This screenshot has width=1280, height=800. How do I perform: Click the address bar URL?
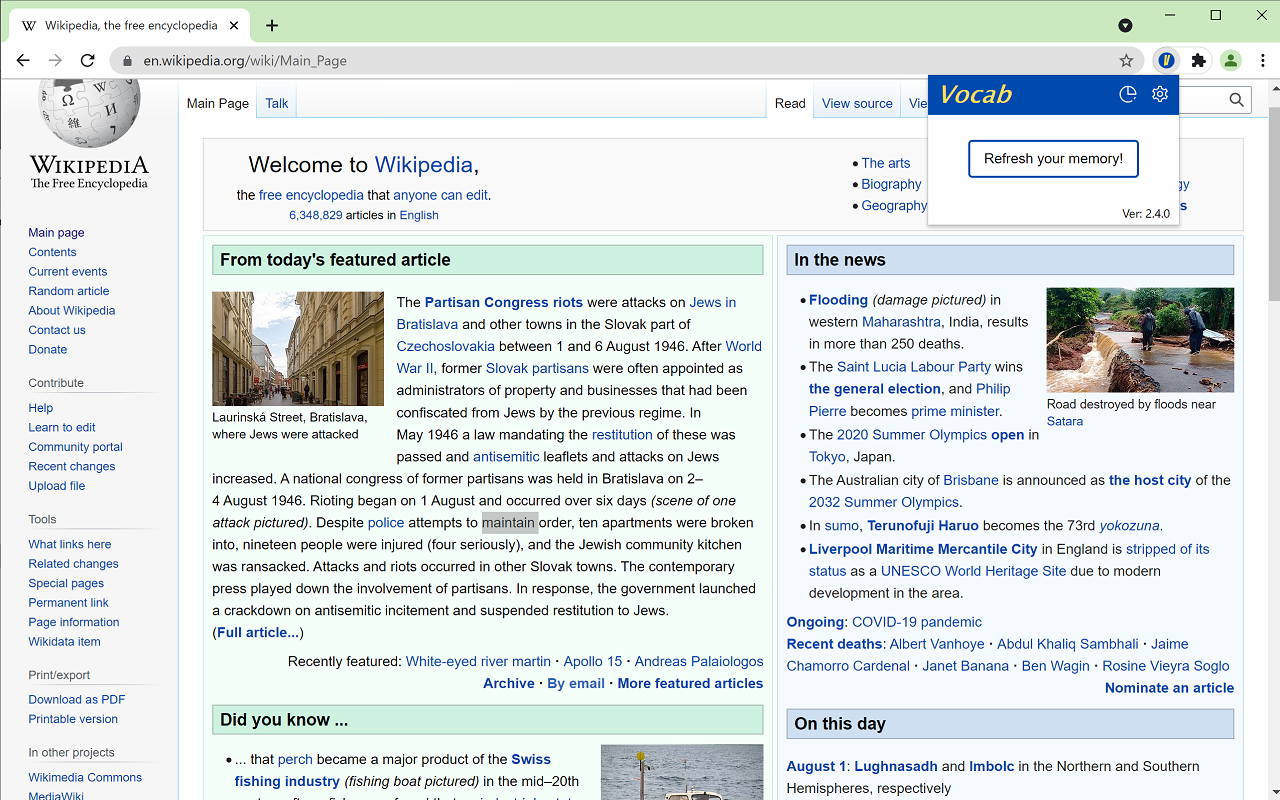[x=245, y=61]
